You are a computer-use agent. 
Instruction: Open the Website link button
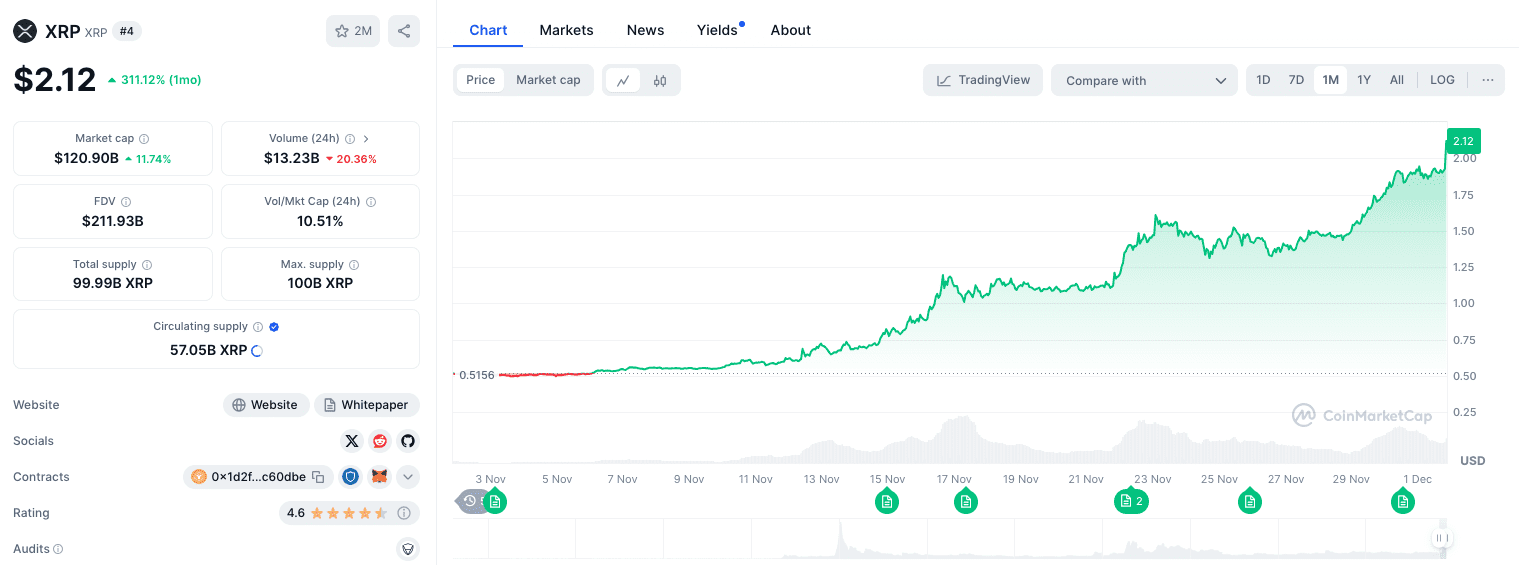pos(265,405)
